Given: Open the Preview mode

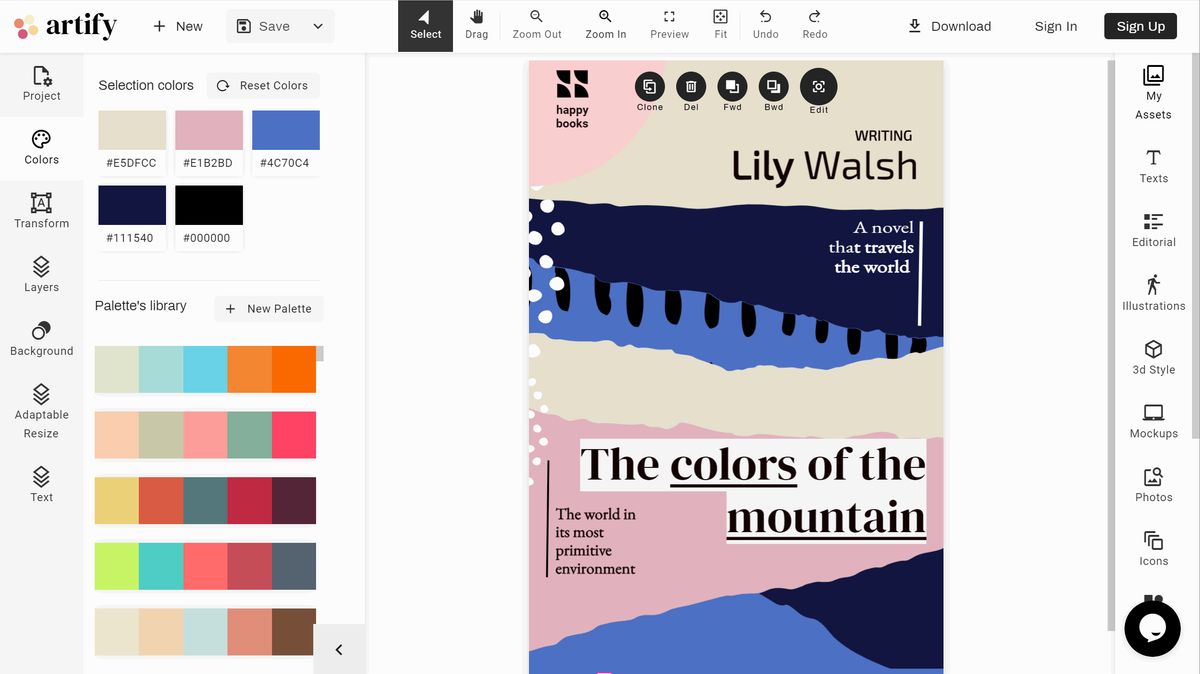Looking at the screenshot, I should [x=669, y=25].
